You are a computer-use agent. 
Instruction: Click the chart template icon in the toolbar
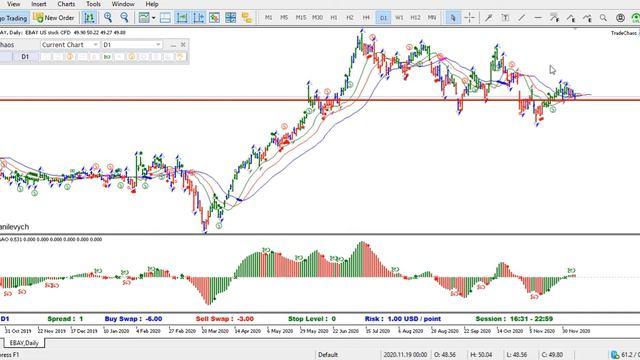pos(144,18)
